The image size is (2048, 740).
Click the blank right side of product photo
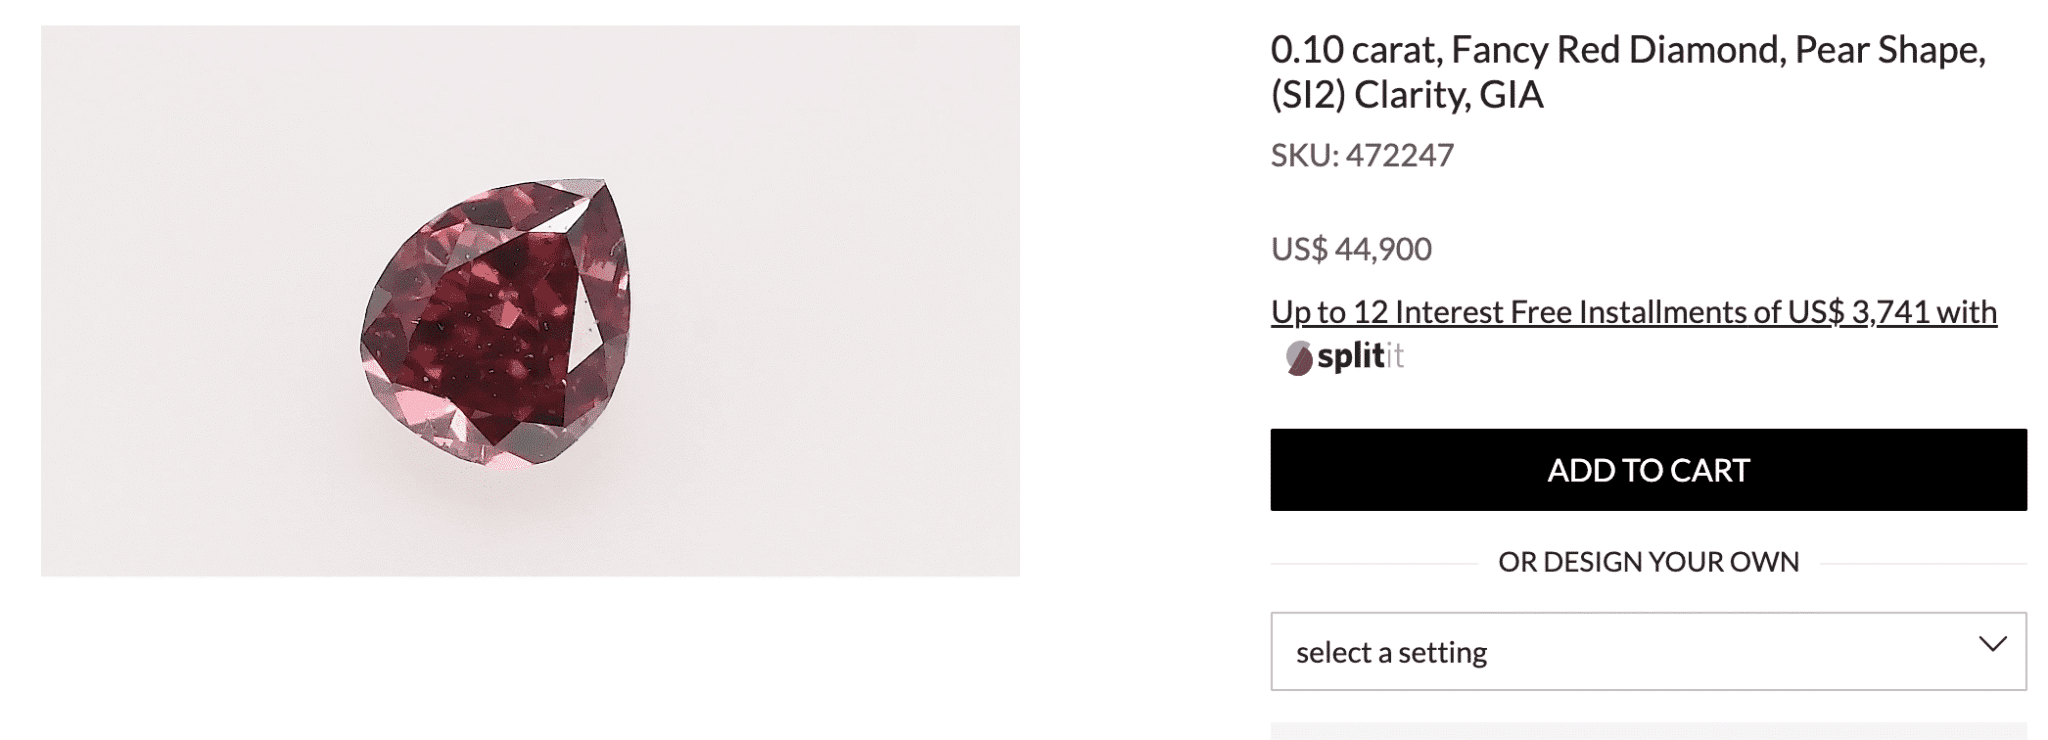point(850,300)
